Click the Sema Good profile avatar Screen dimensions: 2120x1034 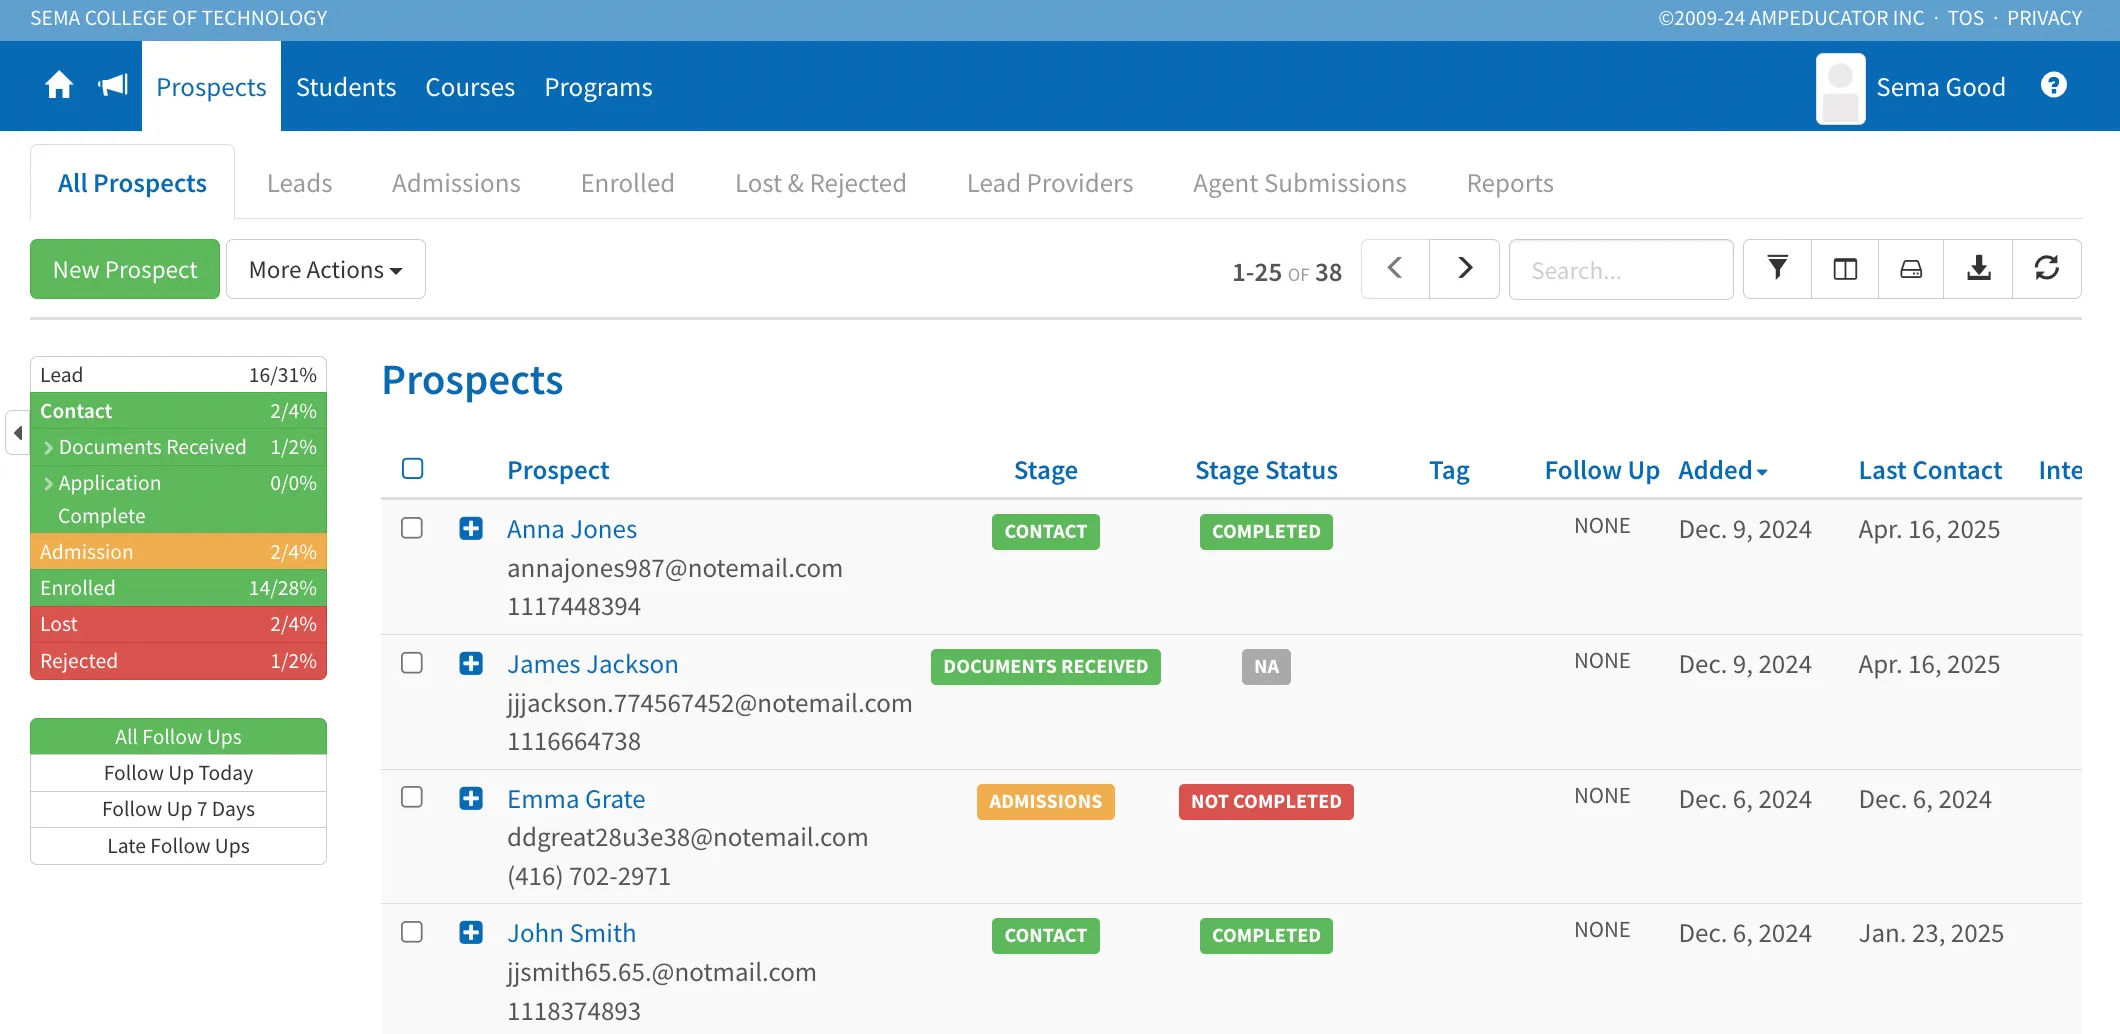[x=1840, y=88]
